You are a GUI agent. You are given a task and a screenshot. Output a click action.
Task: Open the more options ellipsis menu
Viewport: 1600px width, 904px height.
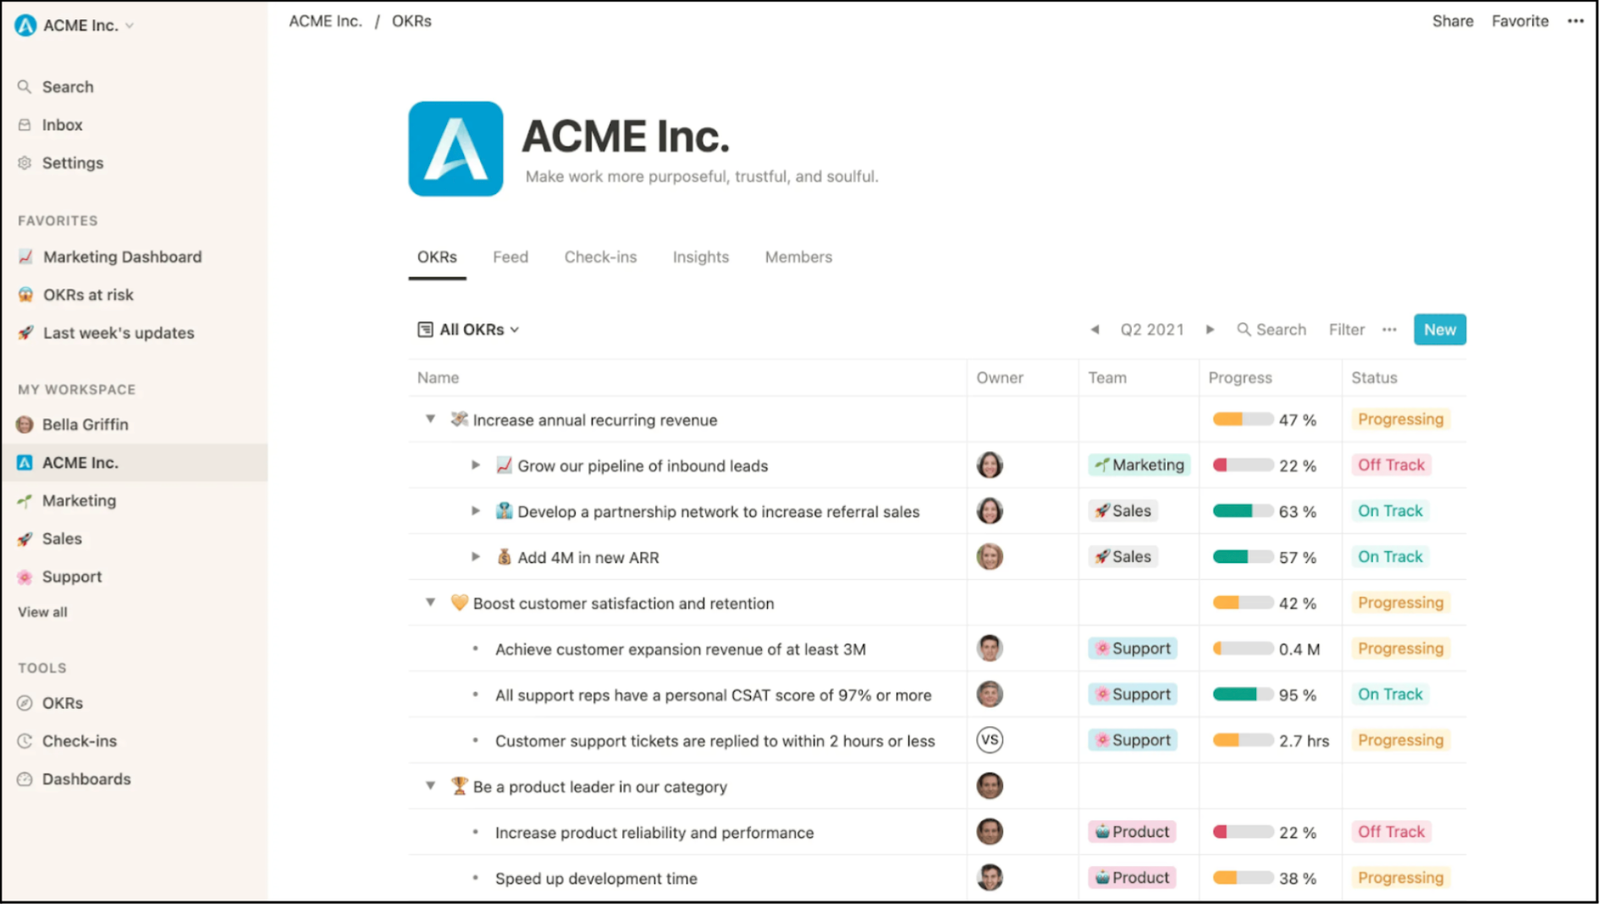click(x=1575, y=20)
